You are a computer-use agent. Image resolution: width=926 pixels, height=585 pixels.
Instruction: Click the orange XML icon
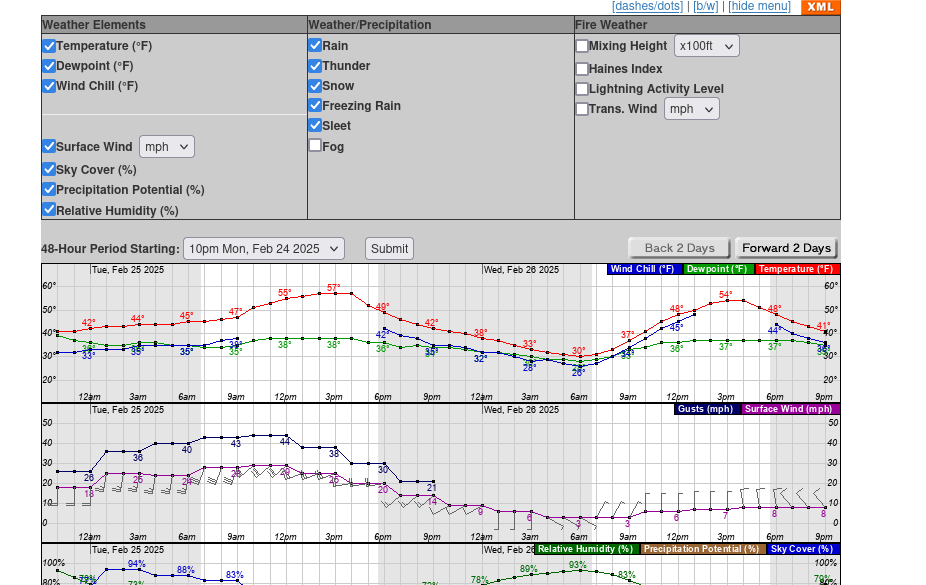point(820,7)
